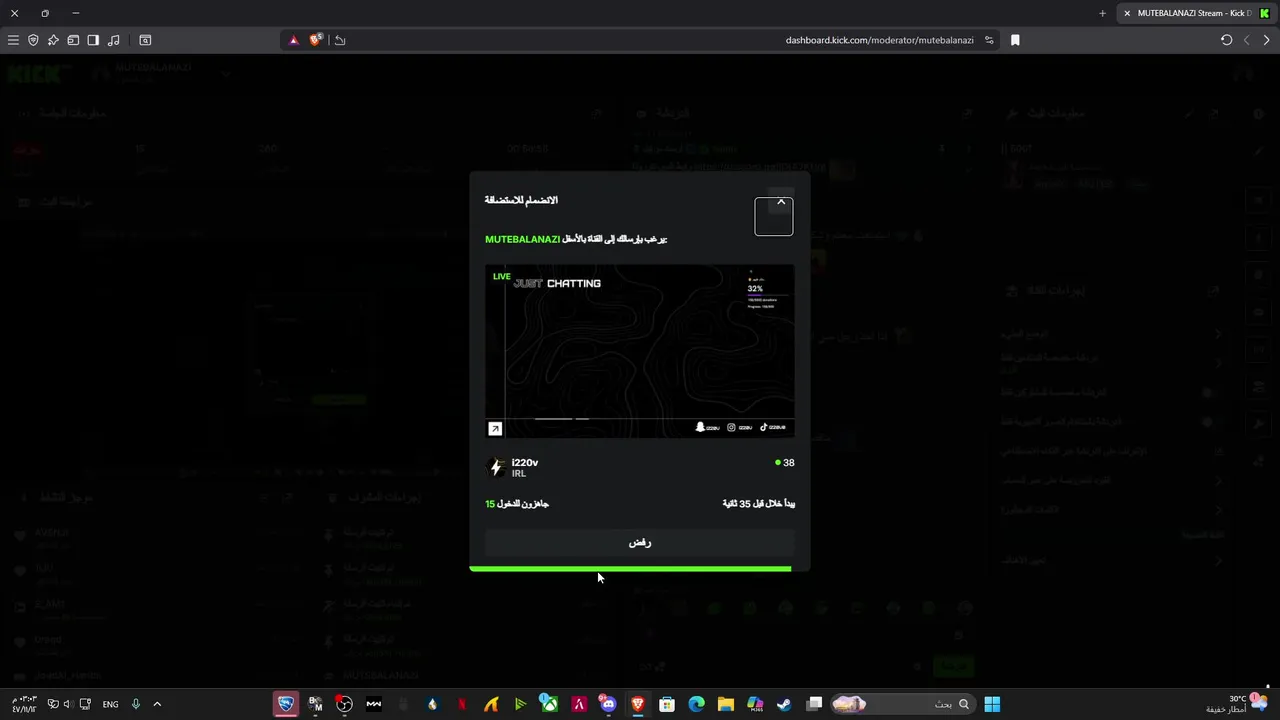Open Discord from the taskbar
The height and width of the screenshot is (720, 1280).
click(608, 704)
